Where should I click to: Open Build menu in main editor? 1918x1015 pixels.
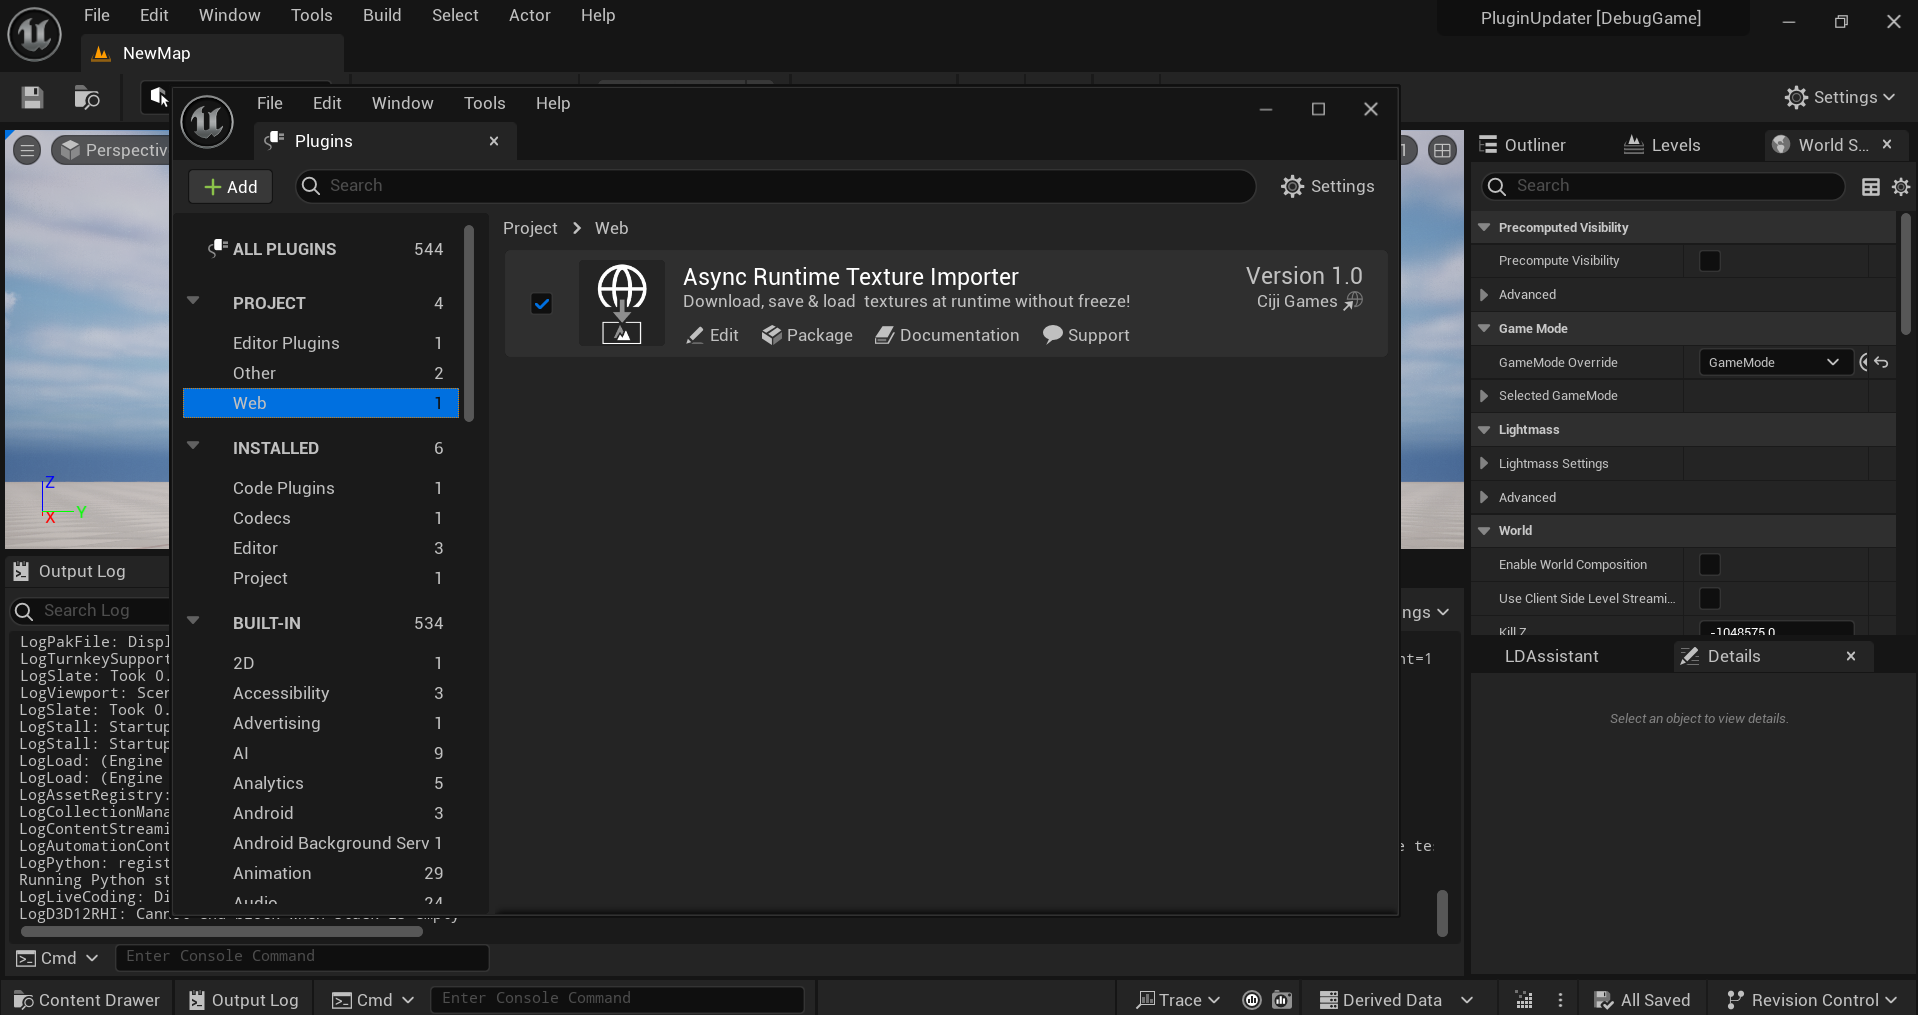382,15
